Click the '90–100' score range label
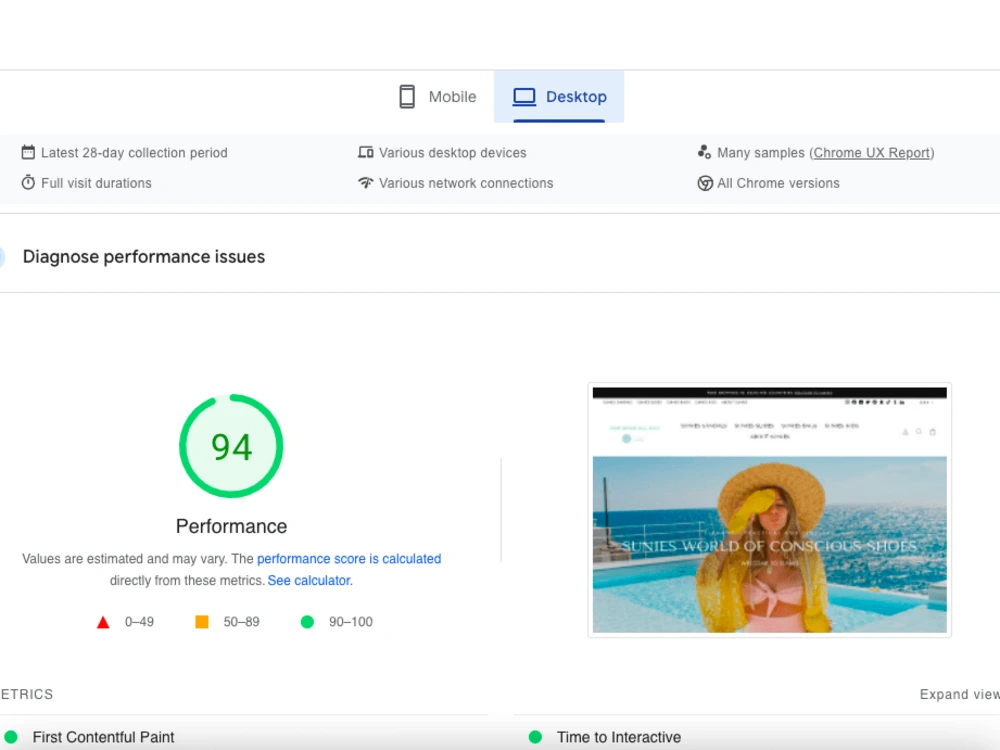 pyautogui.click(x=351, y=622)
